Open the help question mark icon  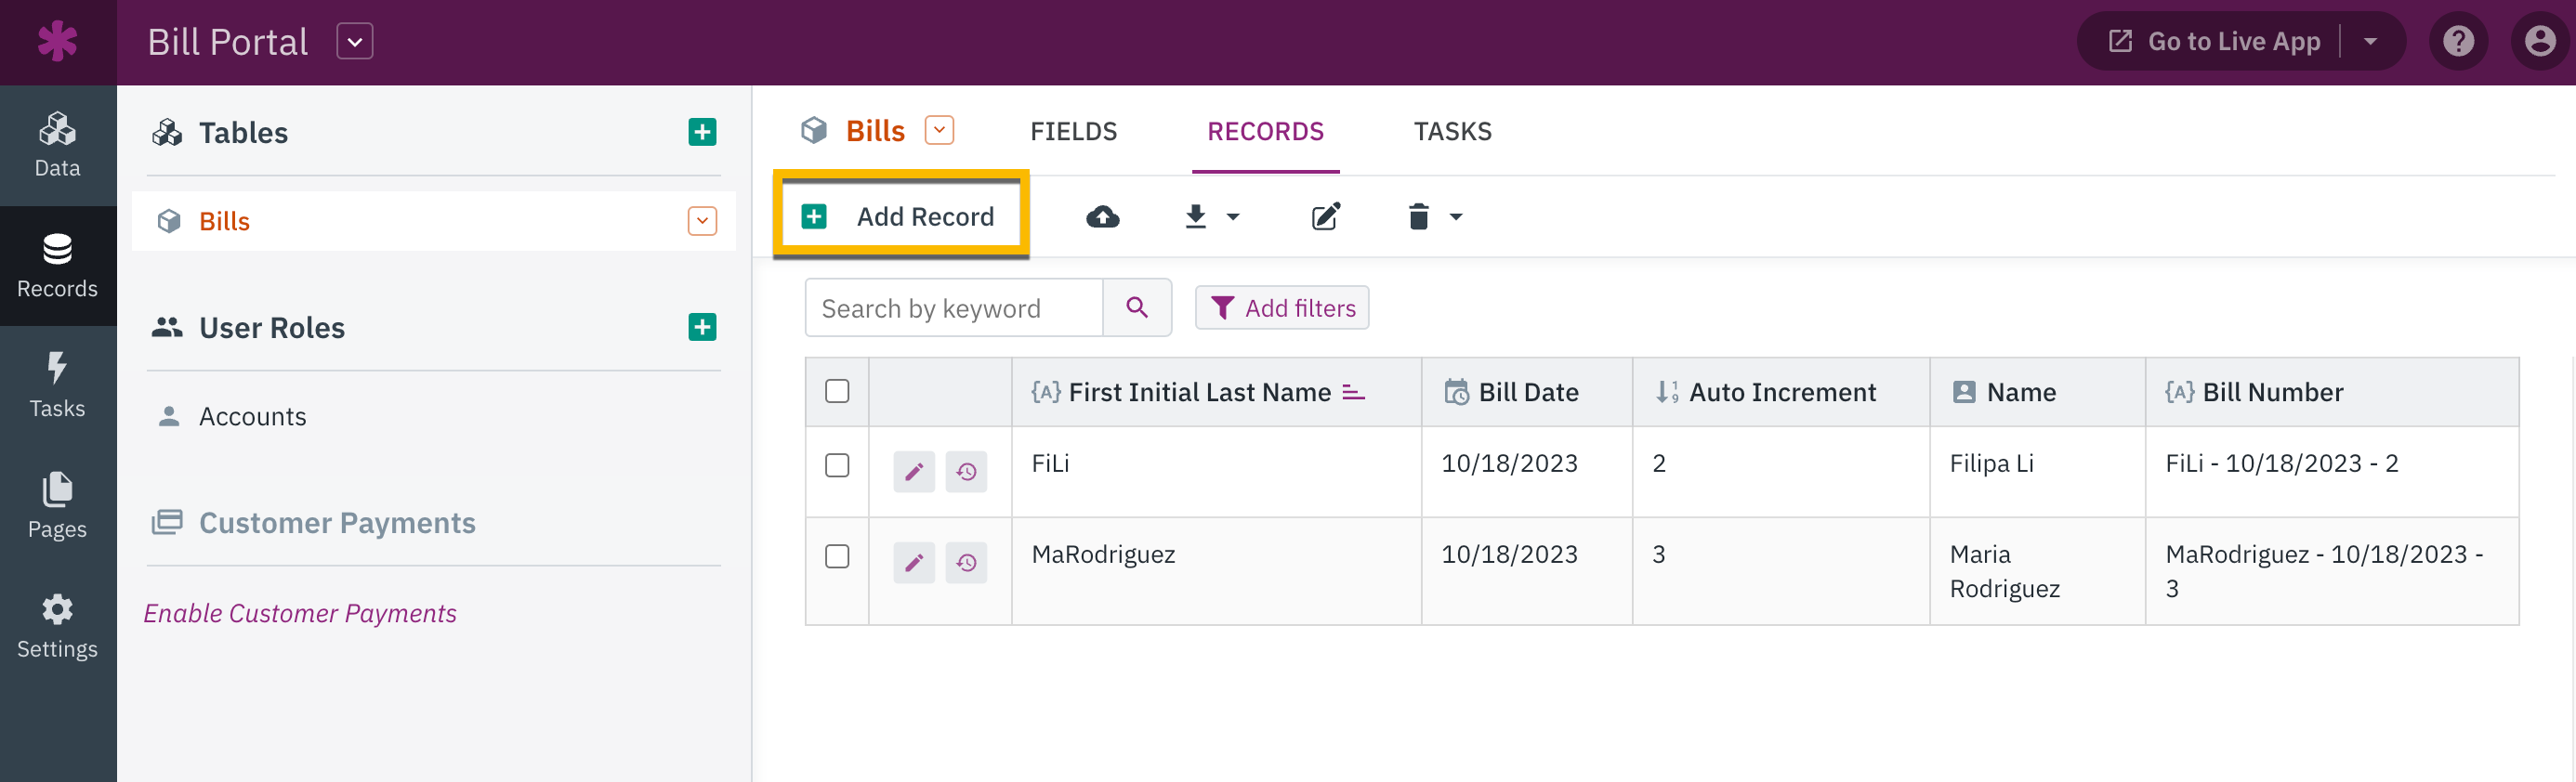pyautogui.click(x=2458, y=41)
